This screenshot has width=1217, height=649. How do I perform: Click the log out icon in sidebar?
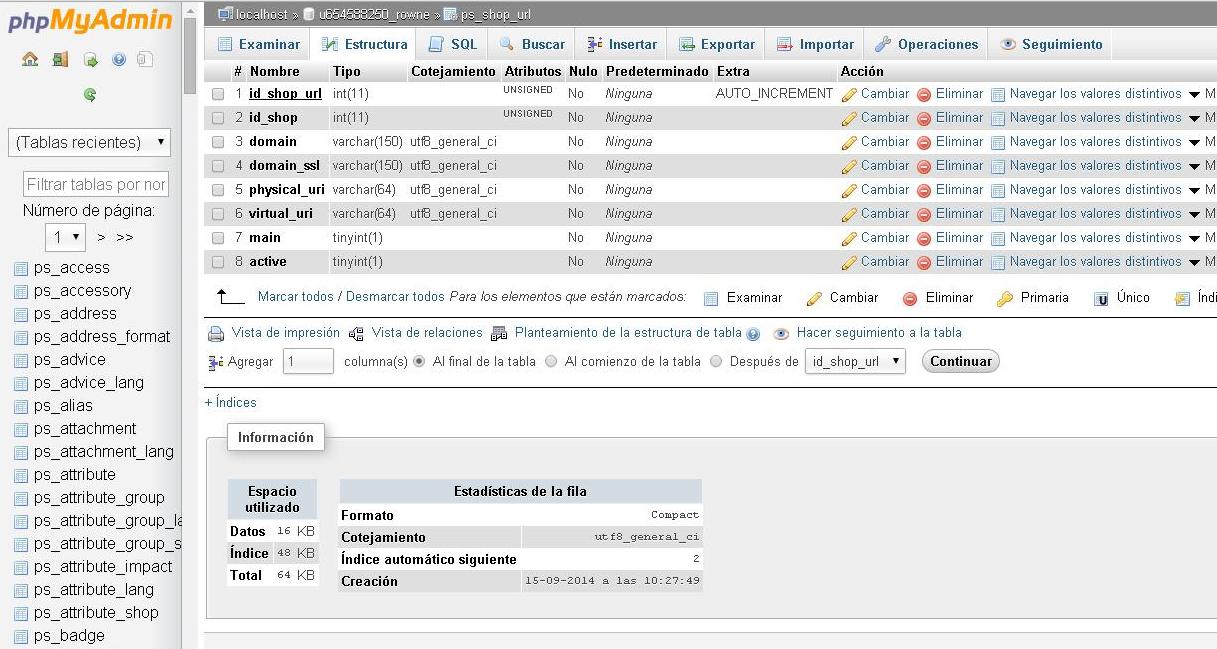pos(60,60)
